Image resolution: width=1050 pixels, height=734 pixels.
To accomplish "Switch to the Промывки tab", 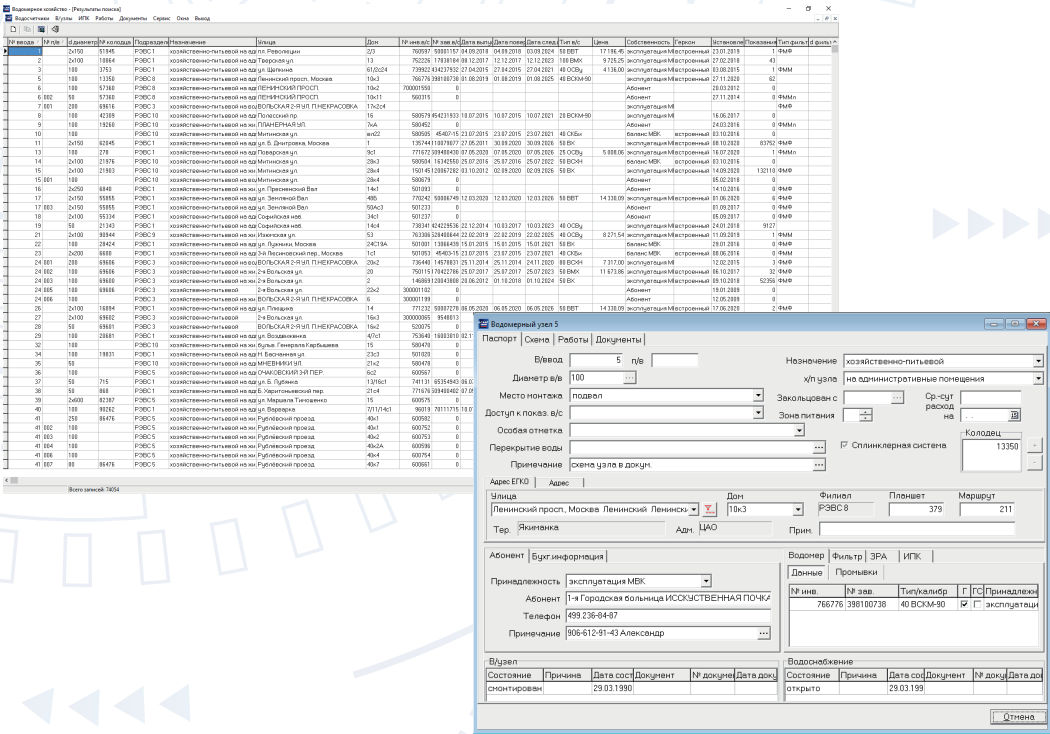I will (x=856, y=573).
